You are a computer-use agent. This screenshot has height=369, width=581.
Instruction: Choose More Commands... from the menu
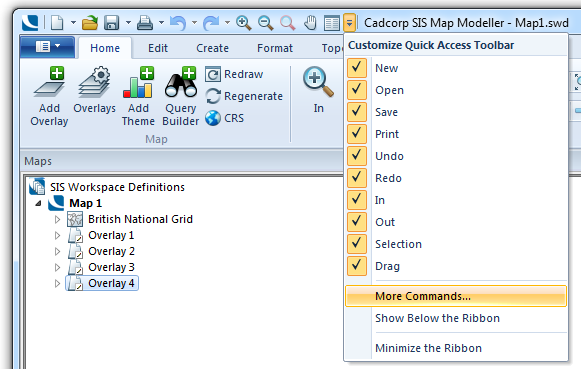[456, 296]
